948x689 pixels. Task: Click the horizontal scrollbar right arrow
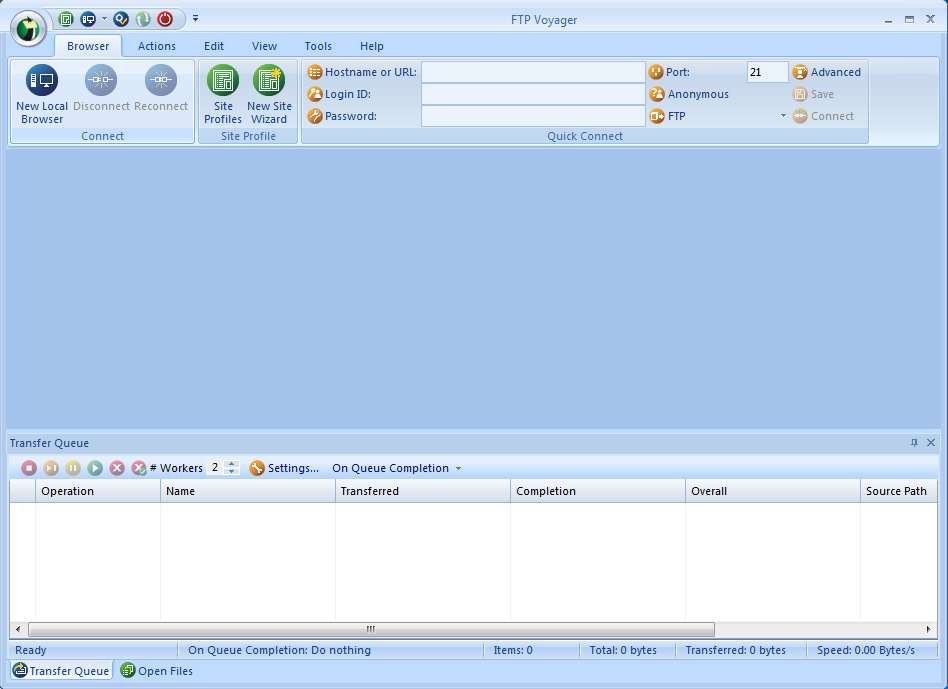[x=929, y=629]
